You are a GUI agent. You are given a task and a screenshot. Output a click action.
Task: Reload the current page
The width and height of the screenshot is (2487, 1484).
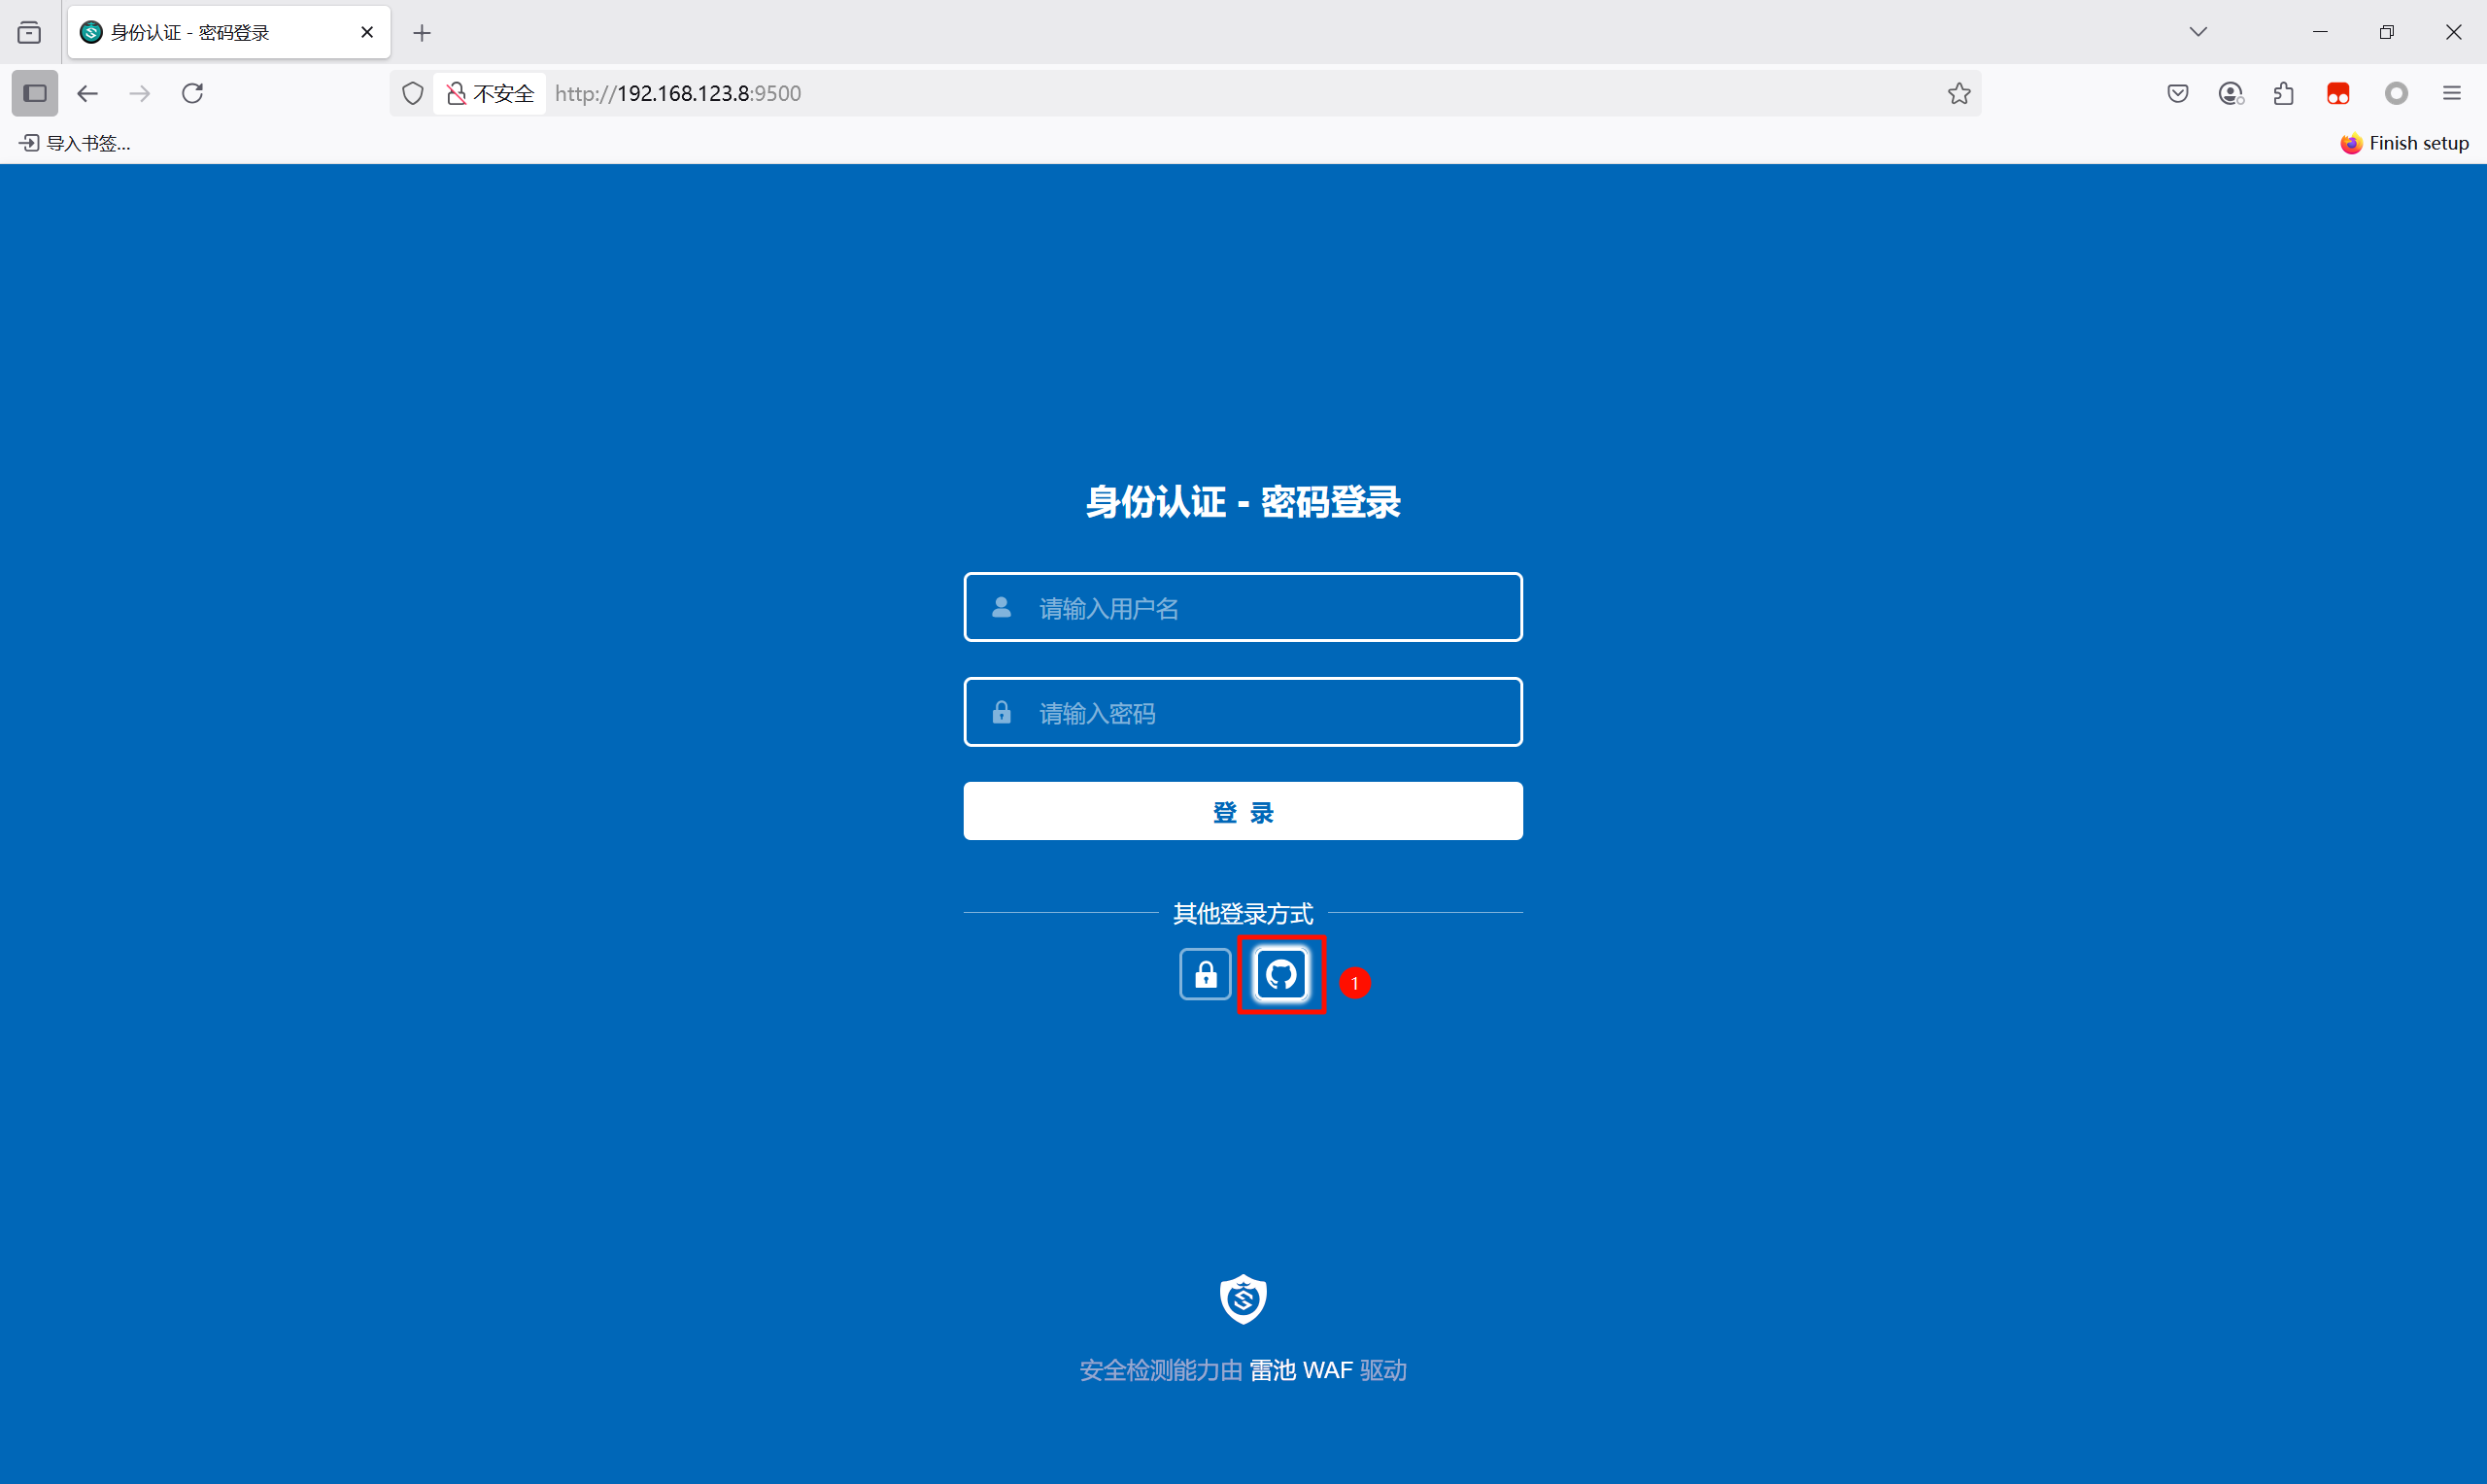(x=192, y=93)
